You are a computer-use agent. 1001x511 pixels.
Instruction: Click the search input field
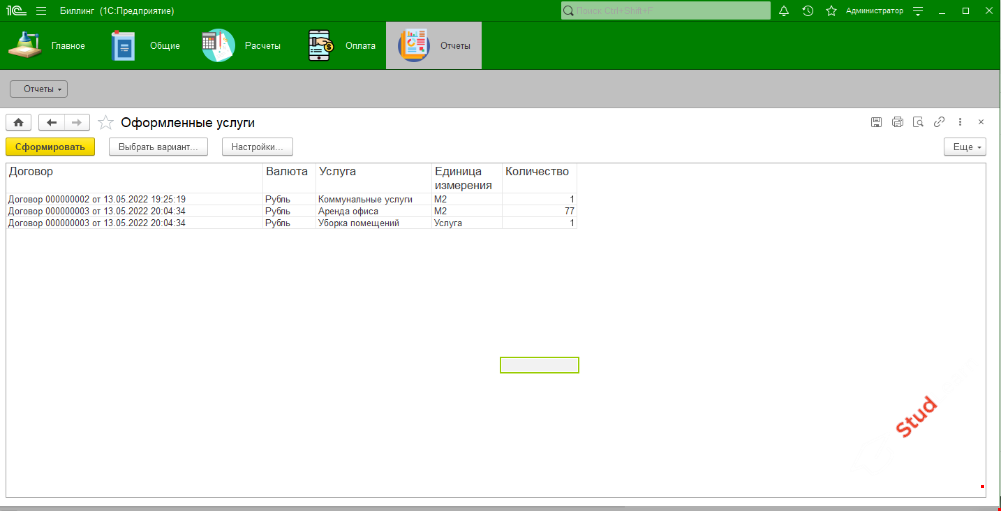[666, 11]
